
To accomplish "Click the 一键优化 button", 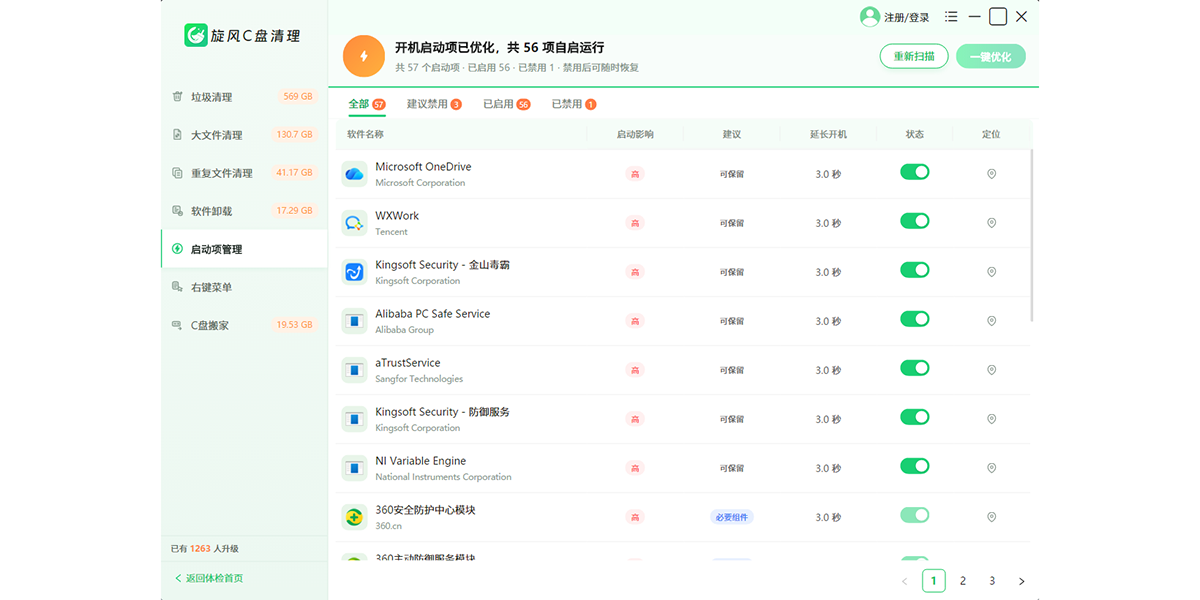I will 990,57.
